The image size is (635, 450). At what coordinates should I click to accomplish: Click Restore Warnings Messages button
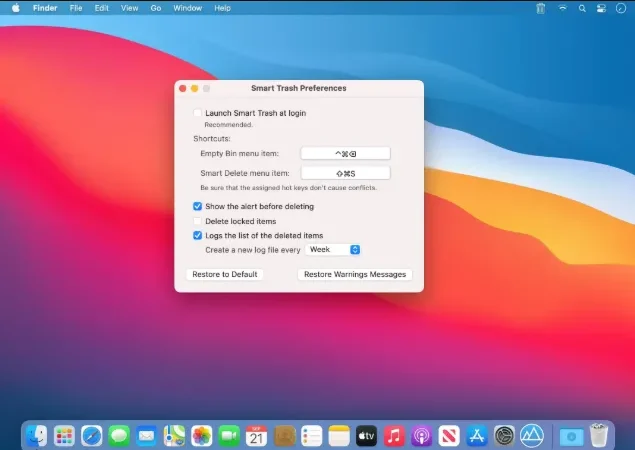[355, 274]
